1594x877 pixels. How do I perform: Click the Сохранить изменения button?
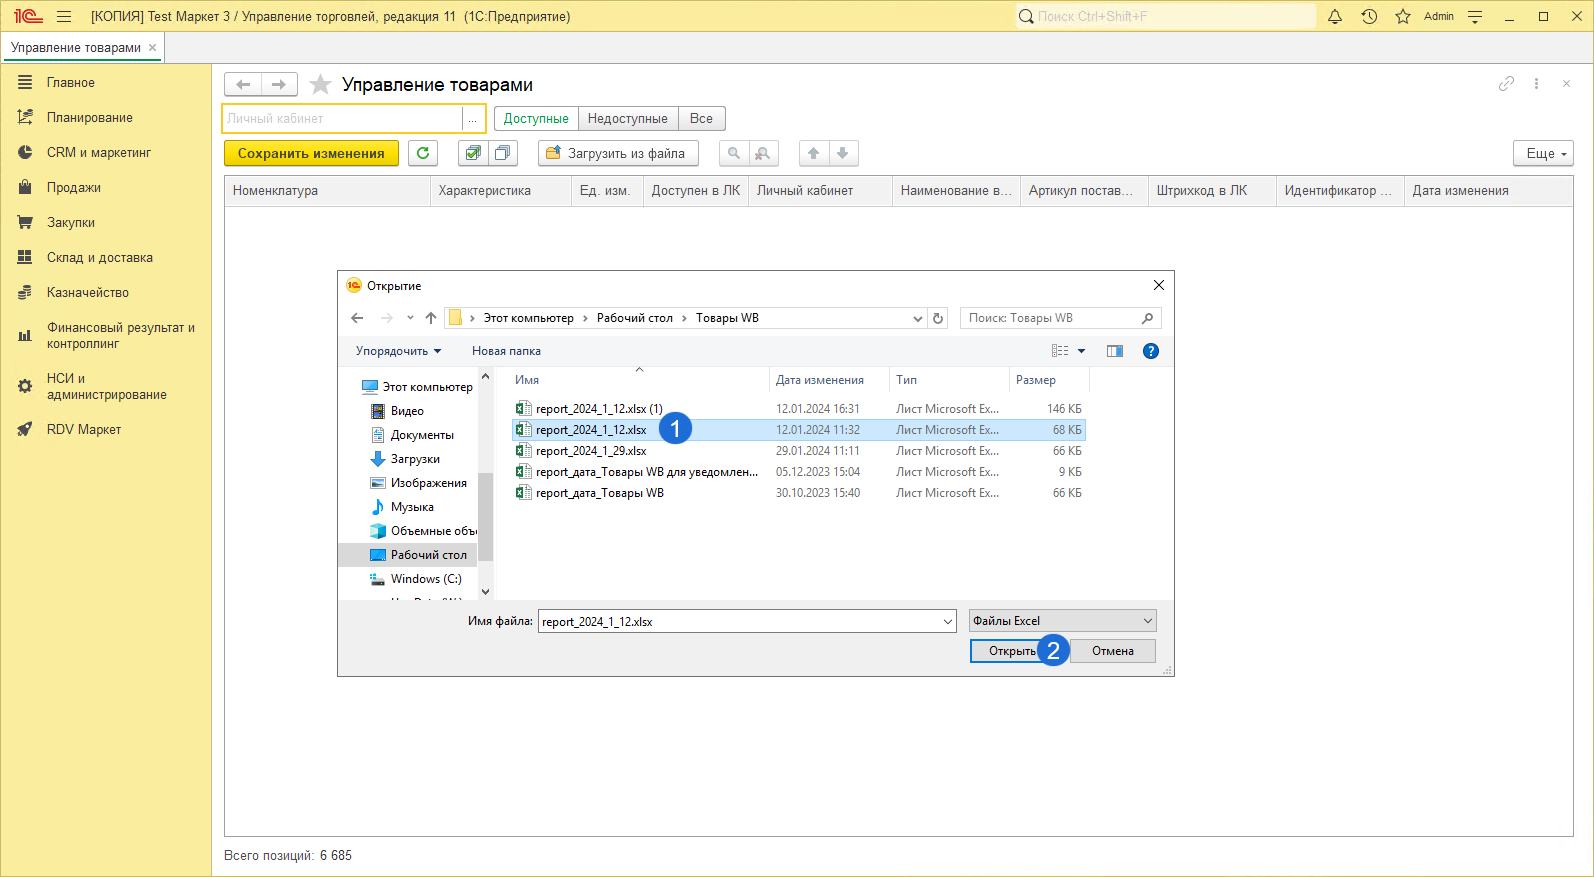point(311,153)
